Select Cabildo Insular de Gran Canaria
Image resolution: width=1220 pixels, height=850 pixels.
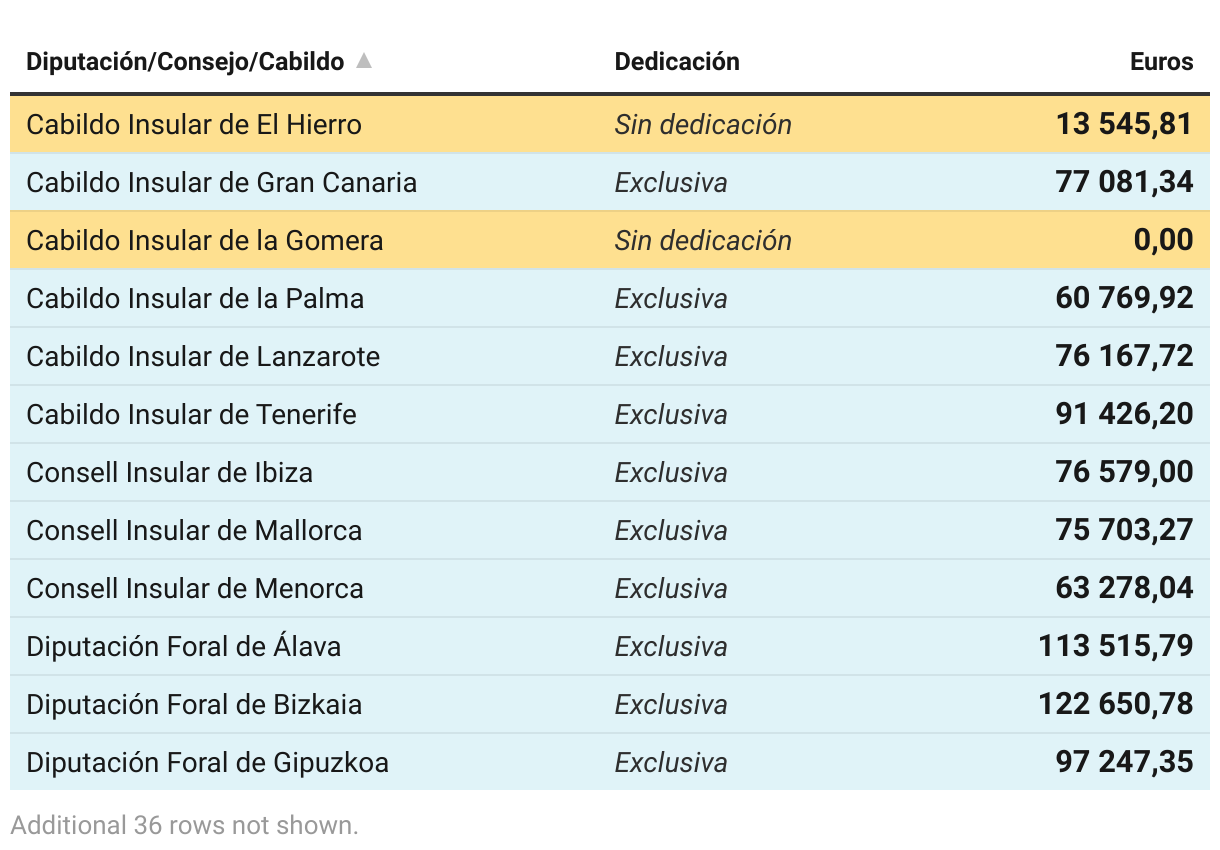[610, 182]
